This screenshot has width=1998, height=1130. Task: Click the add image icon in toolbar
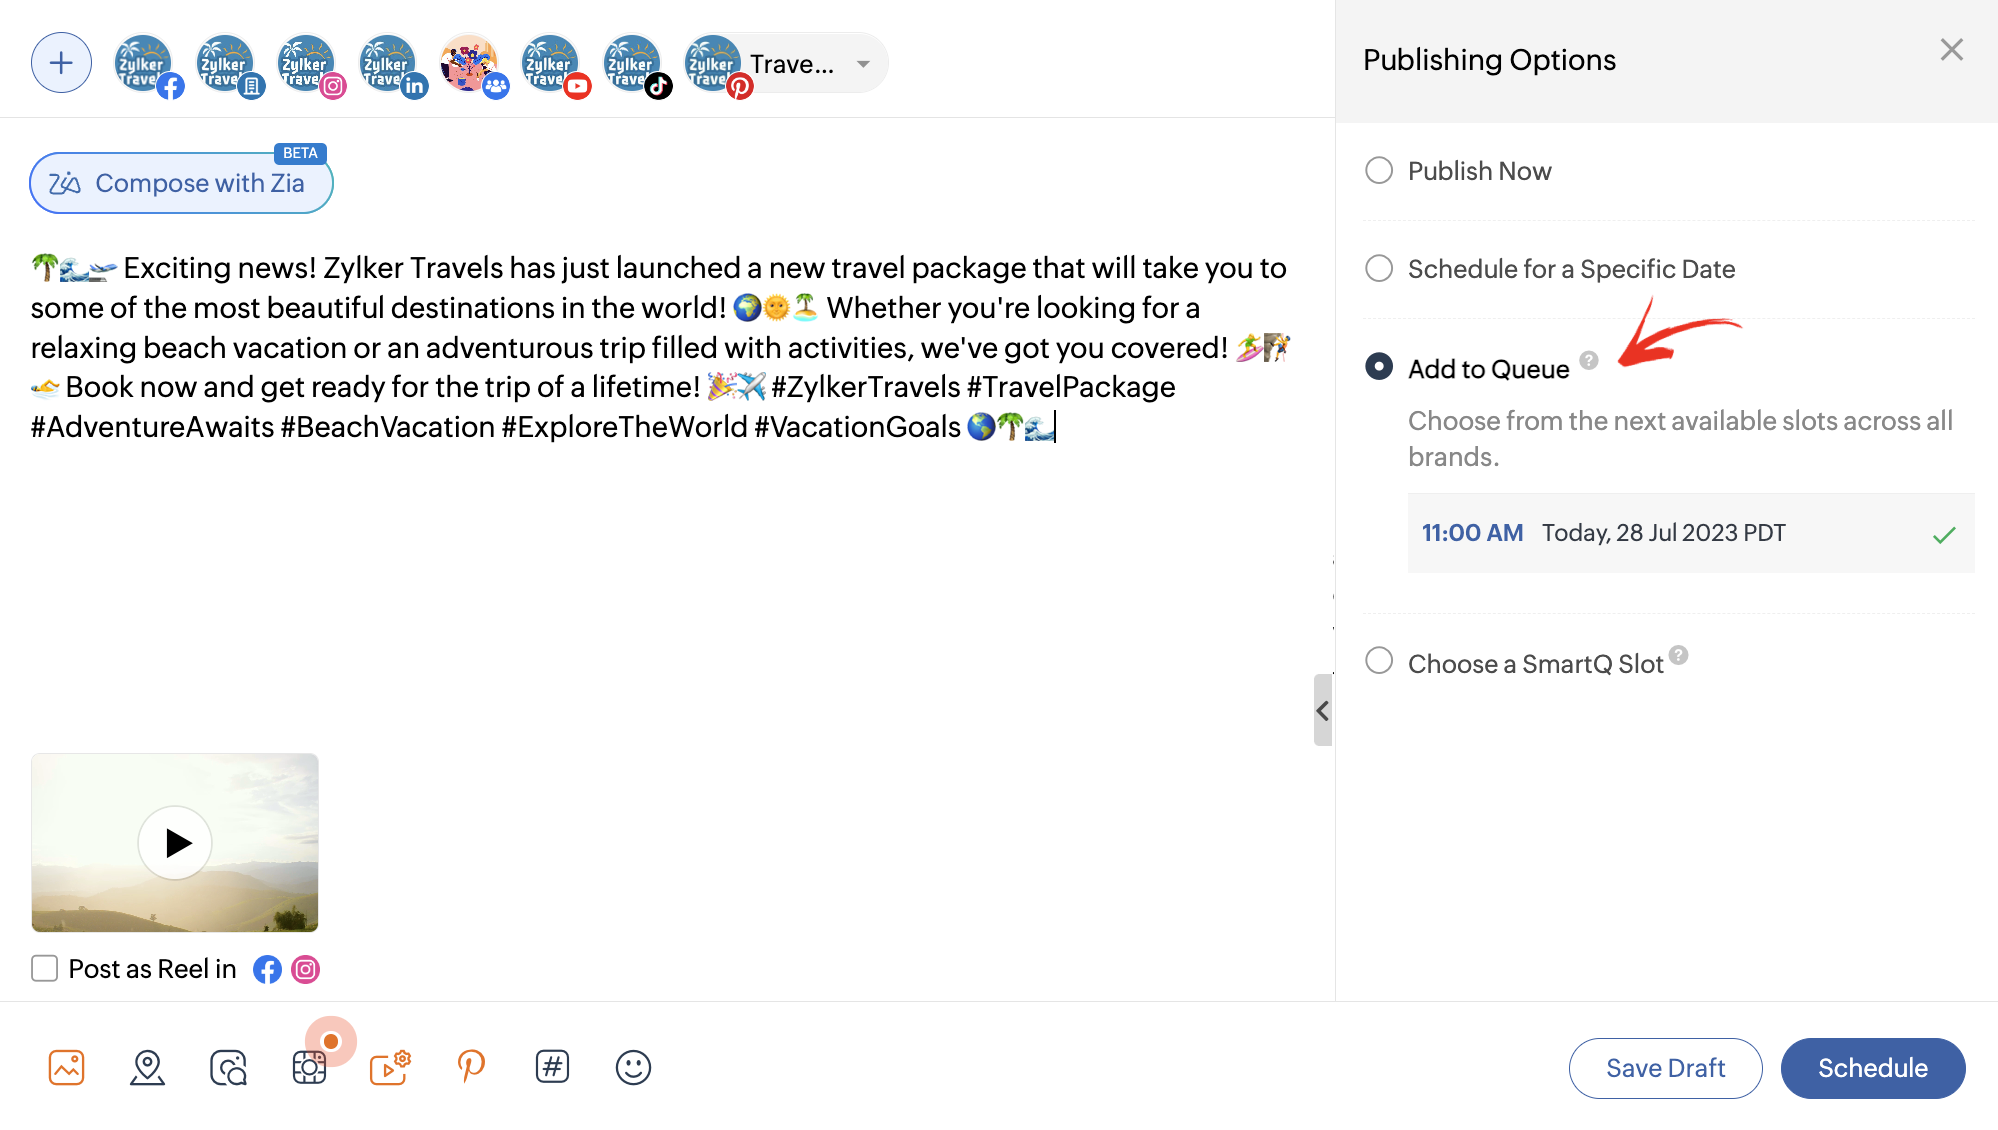click(66, 1067)
